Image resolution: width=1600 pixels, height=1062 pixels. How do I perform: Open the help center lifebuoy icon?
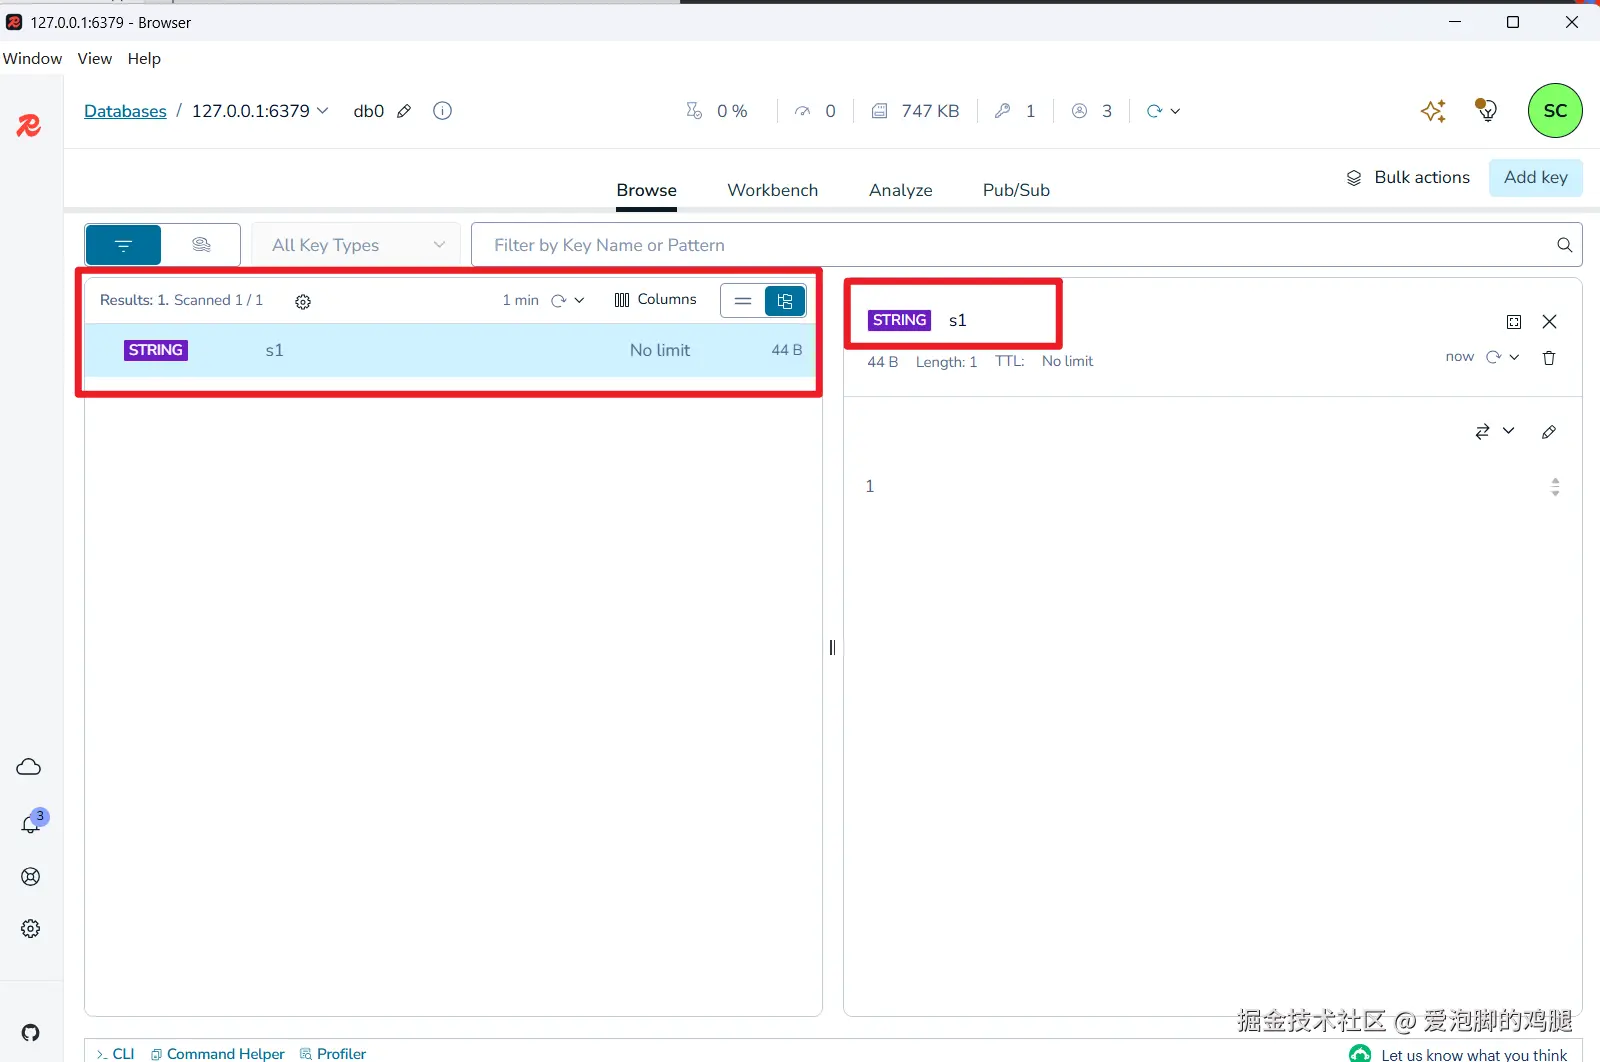[31, 877]
